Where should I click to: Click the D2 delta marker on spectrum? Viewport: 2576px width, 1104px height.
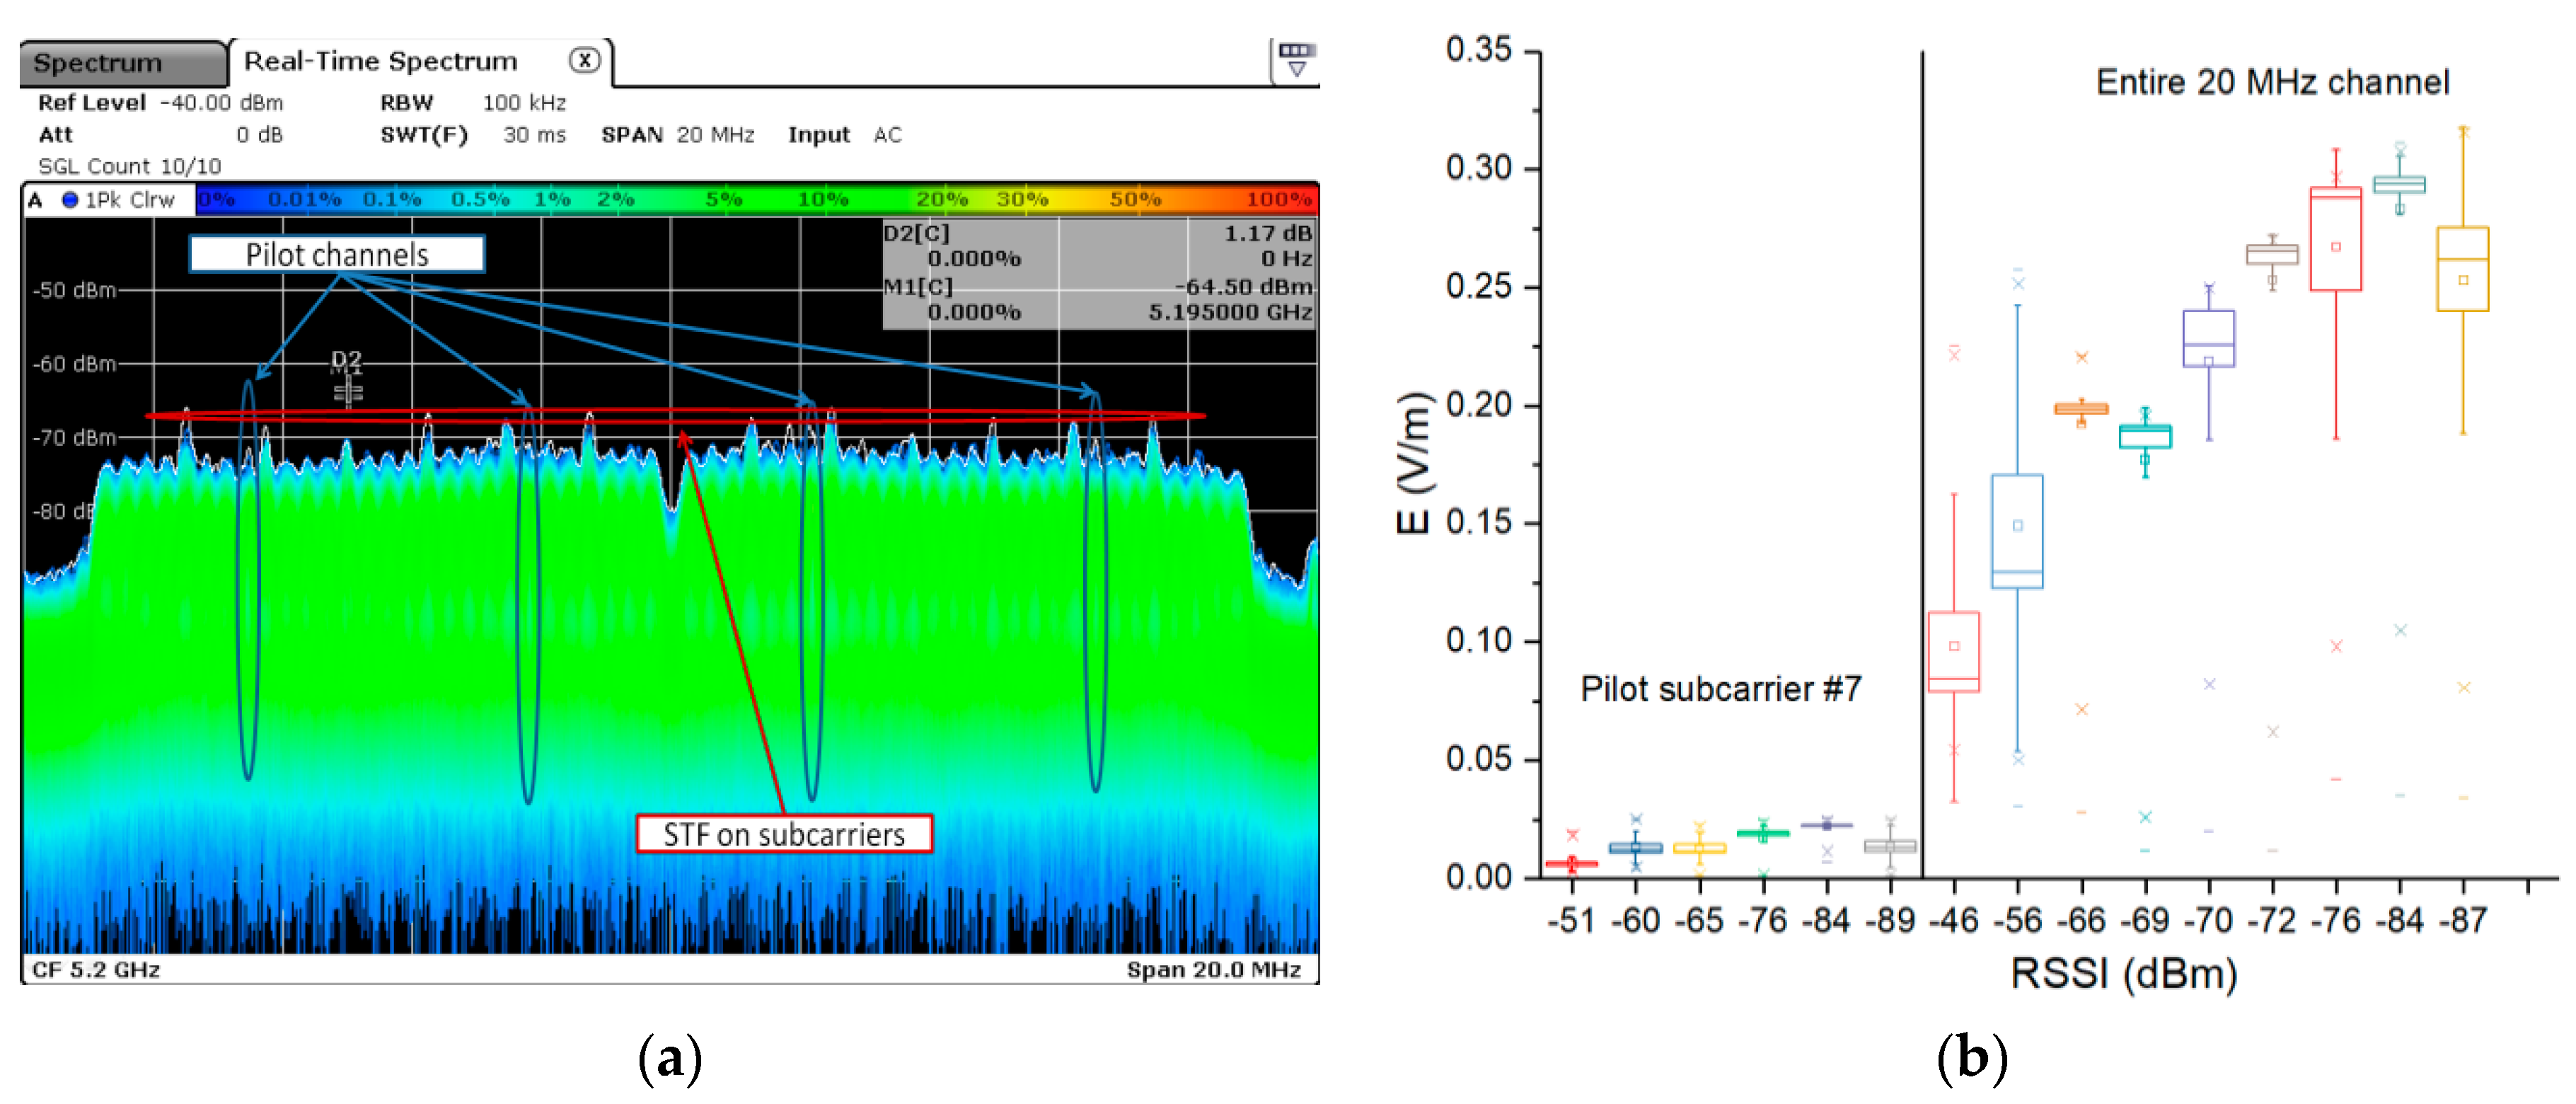347,360
